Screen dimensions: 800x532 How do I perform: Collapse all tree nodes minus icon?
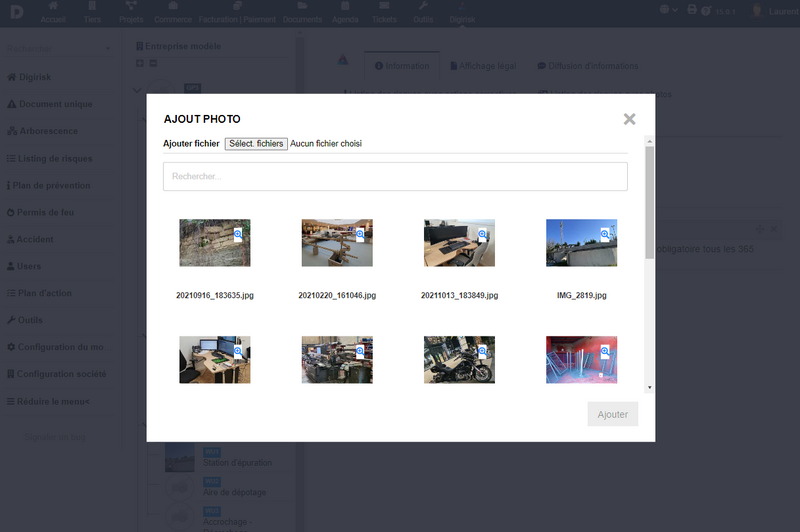153,63
